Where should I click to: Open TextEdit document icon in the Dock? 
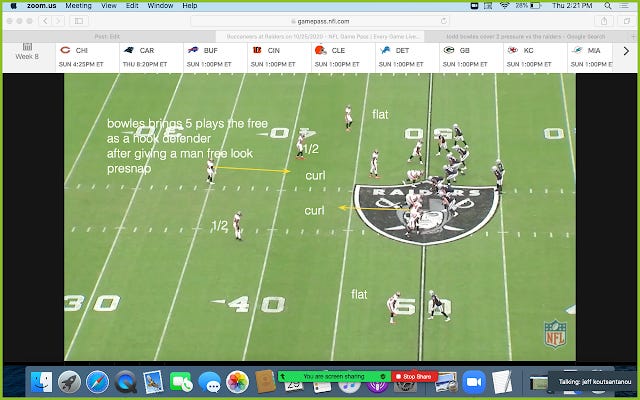(x=502, y=382)
